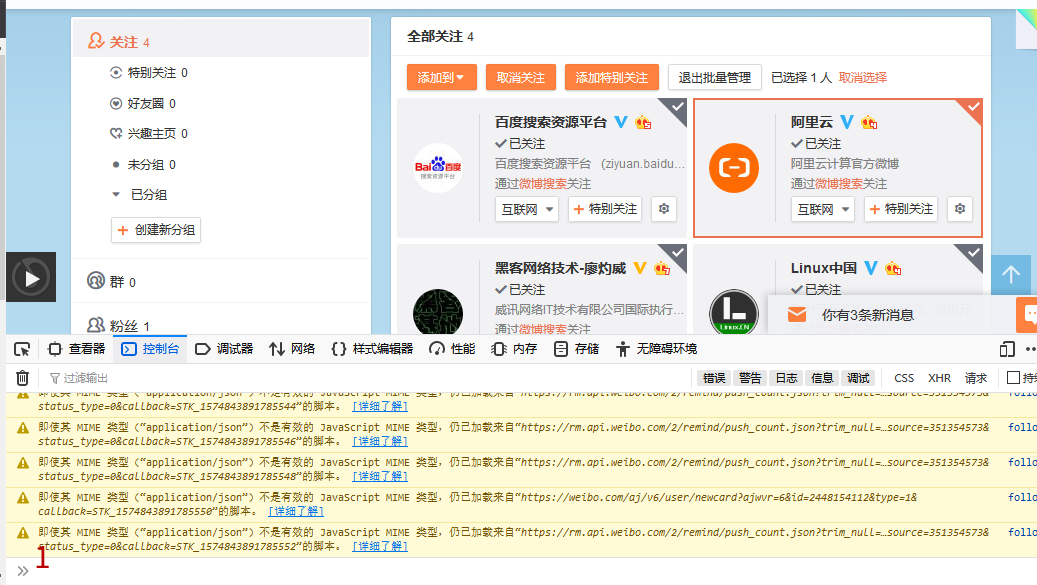Open the Linux中国 name link
This screenshot has width=1037, height=585.
click(x=823, y=268)
